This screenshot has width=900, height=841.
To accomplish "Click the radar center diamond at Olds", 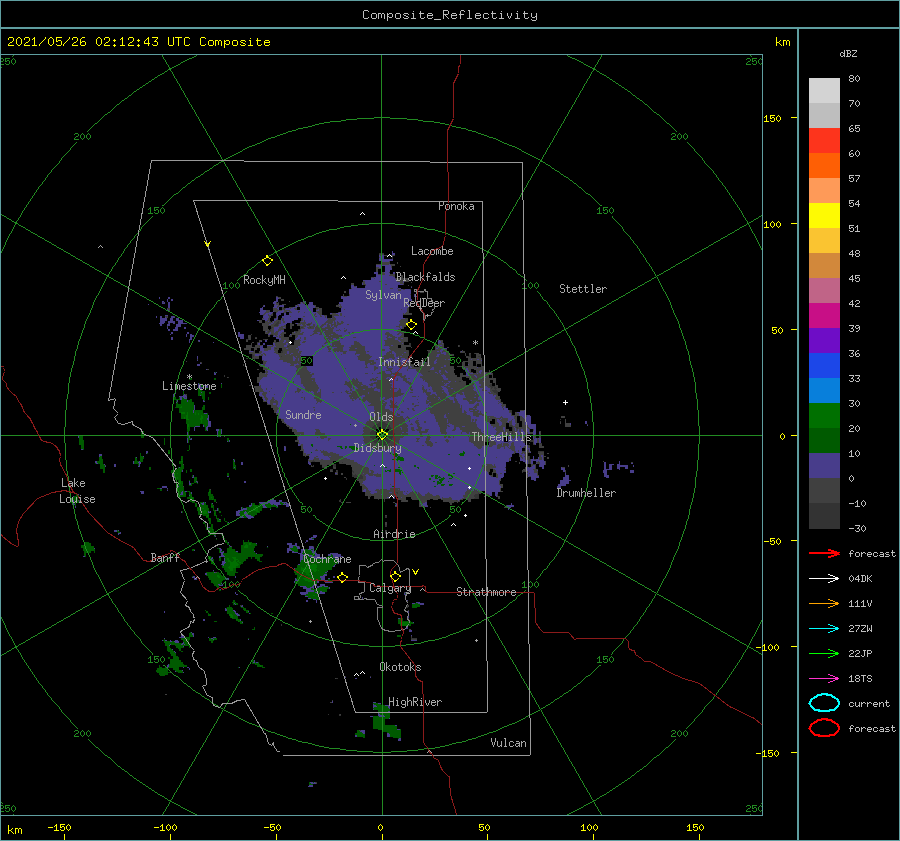I will 382,435.
